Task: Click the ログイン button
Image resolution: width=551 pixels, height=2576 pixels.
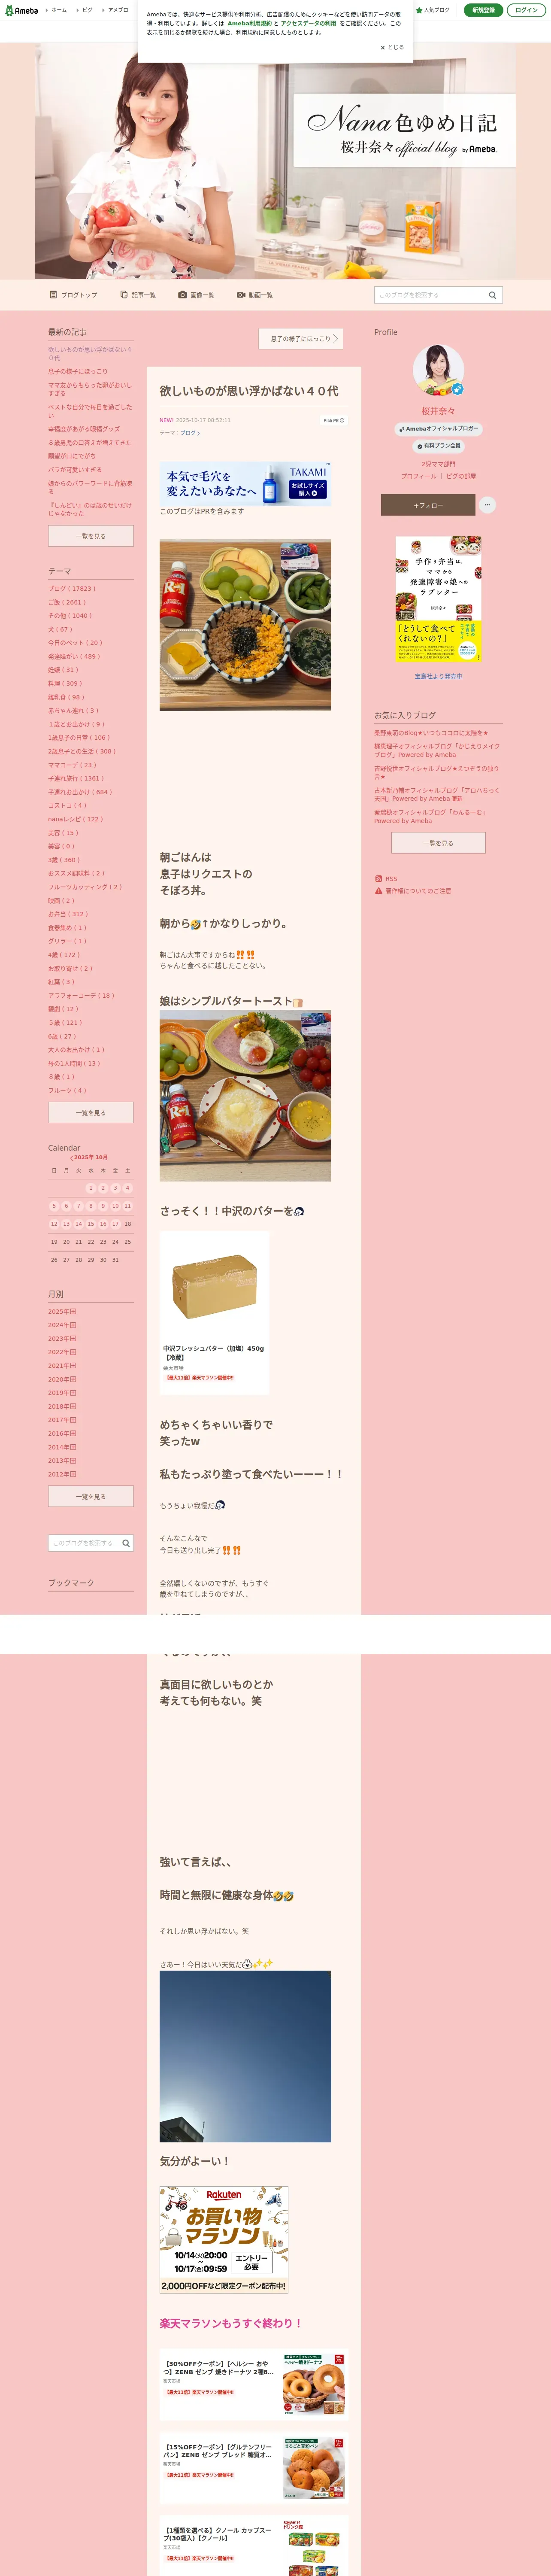Action: (526, 10)
